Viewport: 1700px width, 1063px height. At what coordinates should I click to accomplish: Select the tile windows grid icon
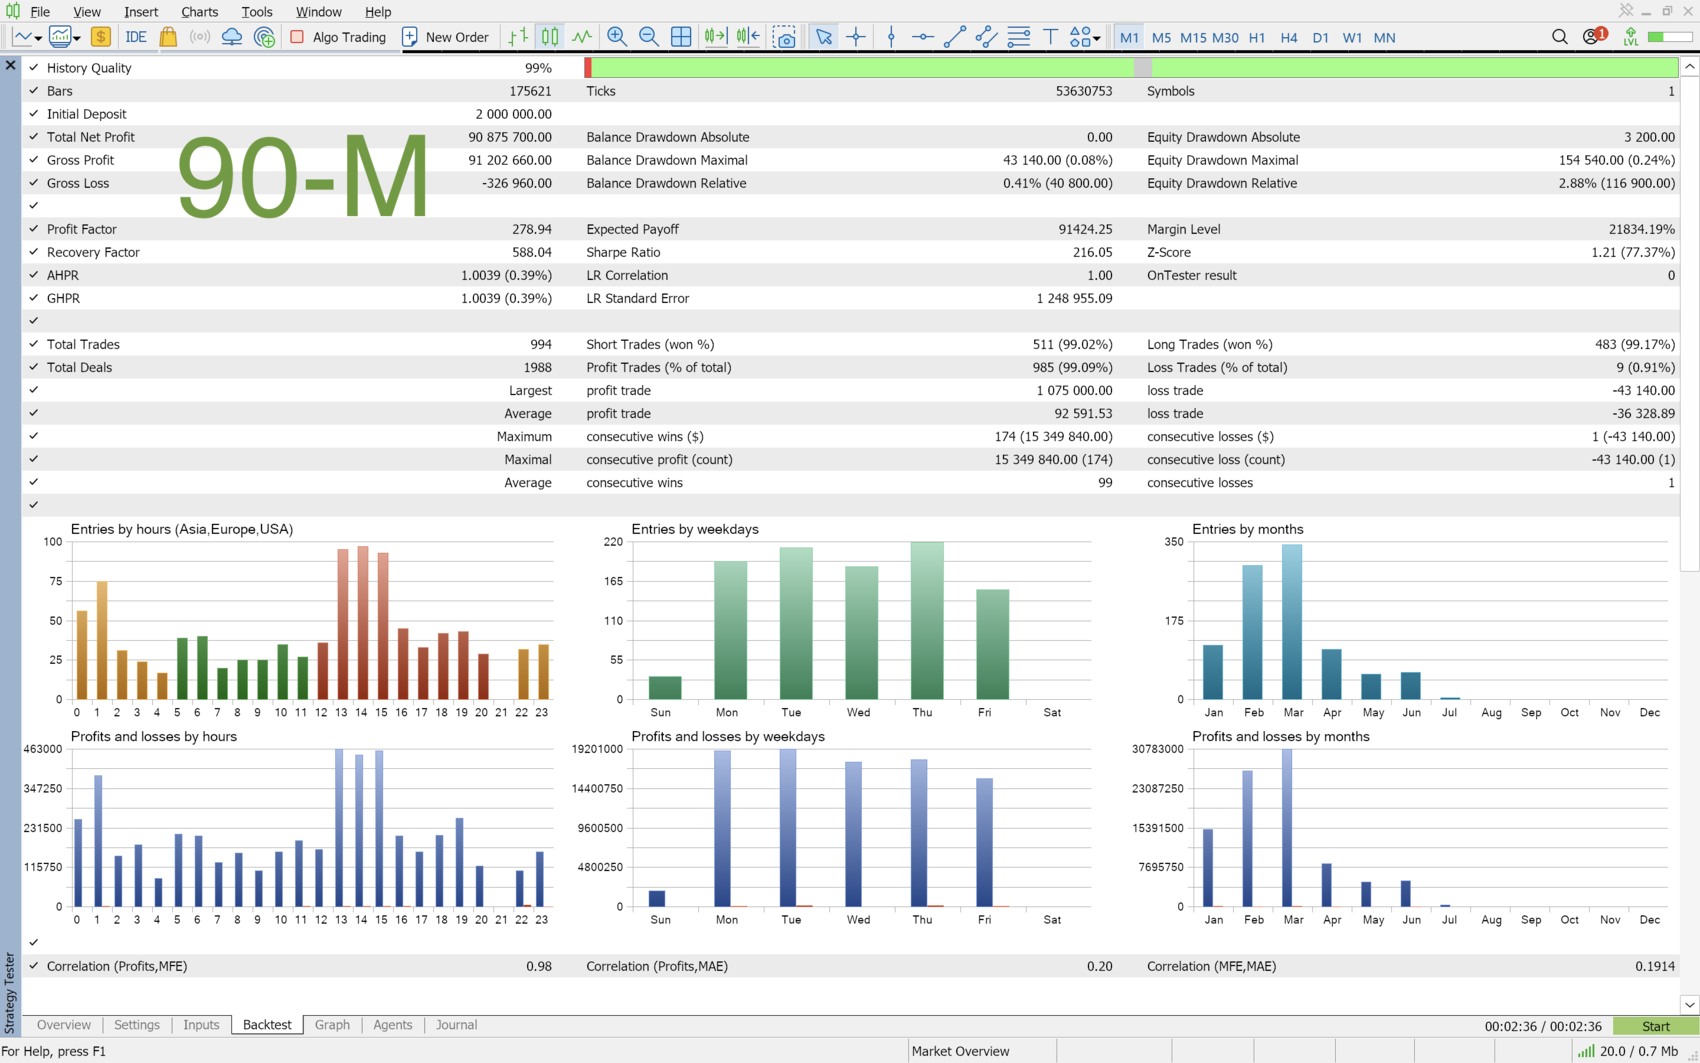[681, 37]
